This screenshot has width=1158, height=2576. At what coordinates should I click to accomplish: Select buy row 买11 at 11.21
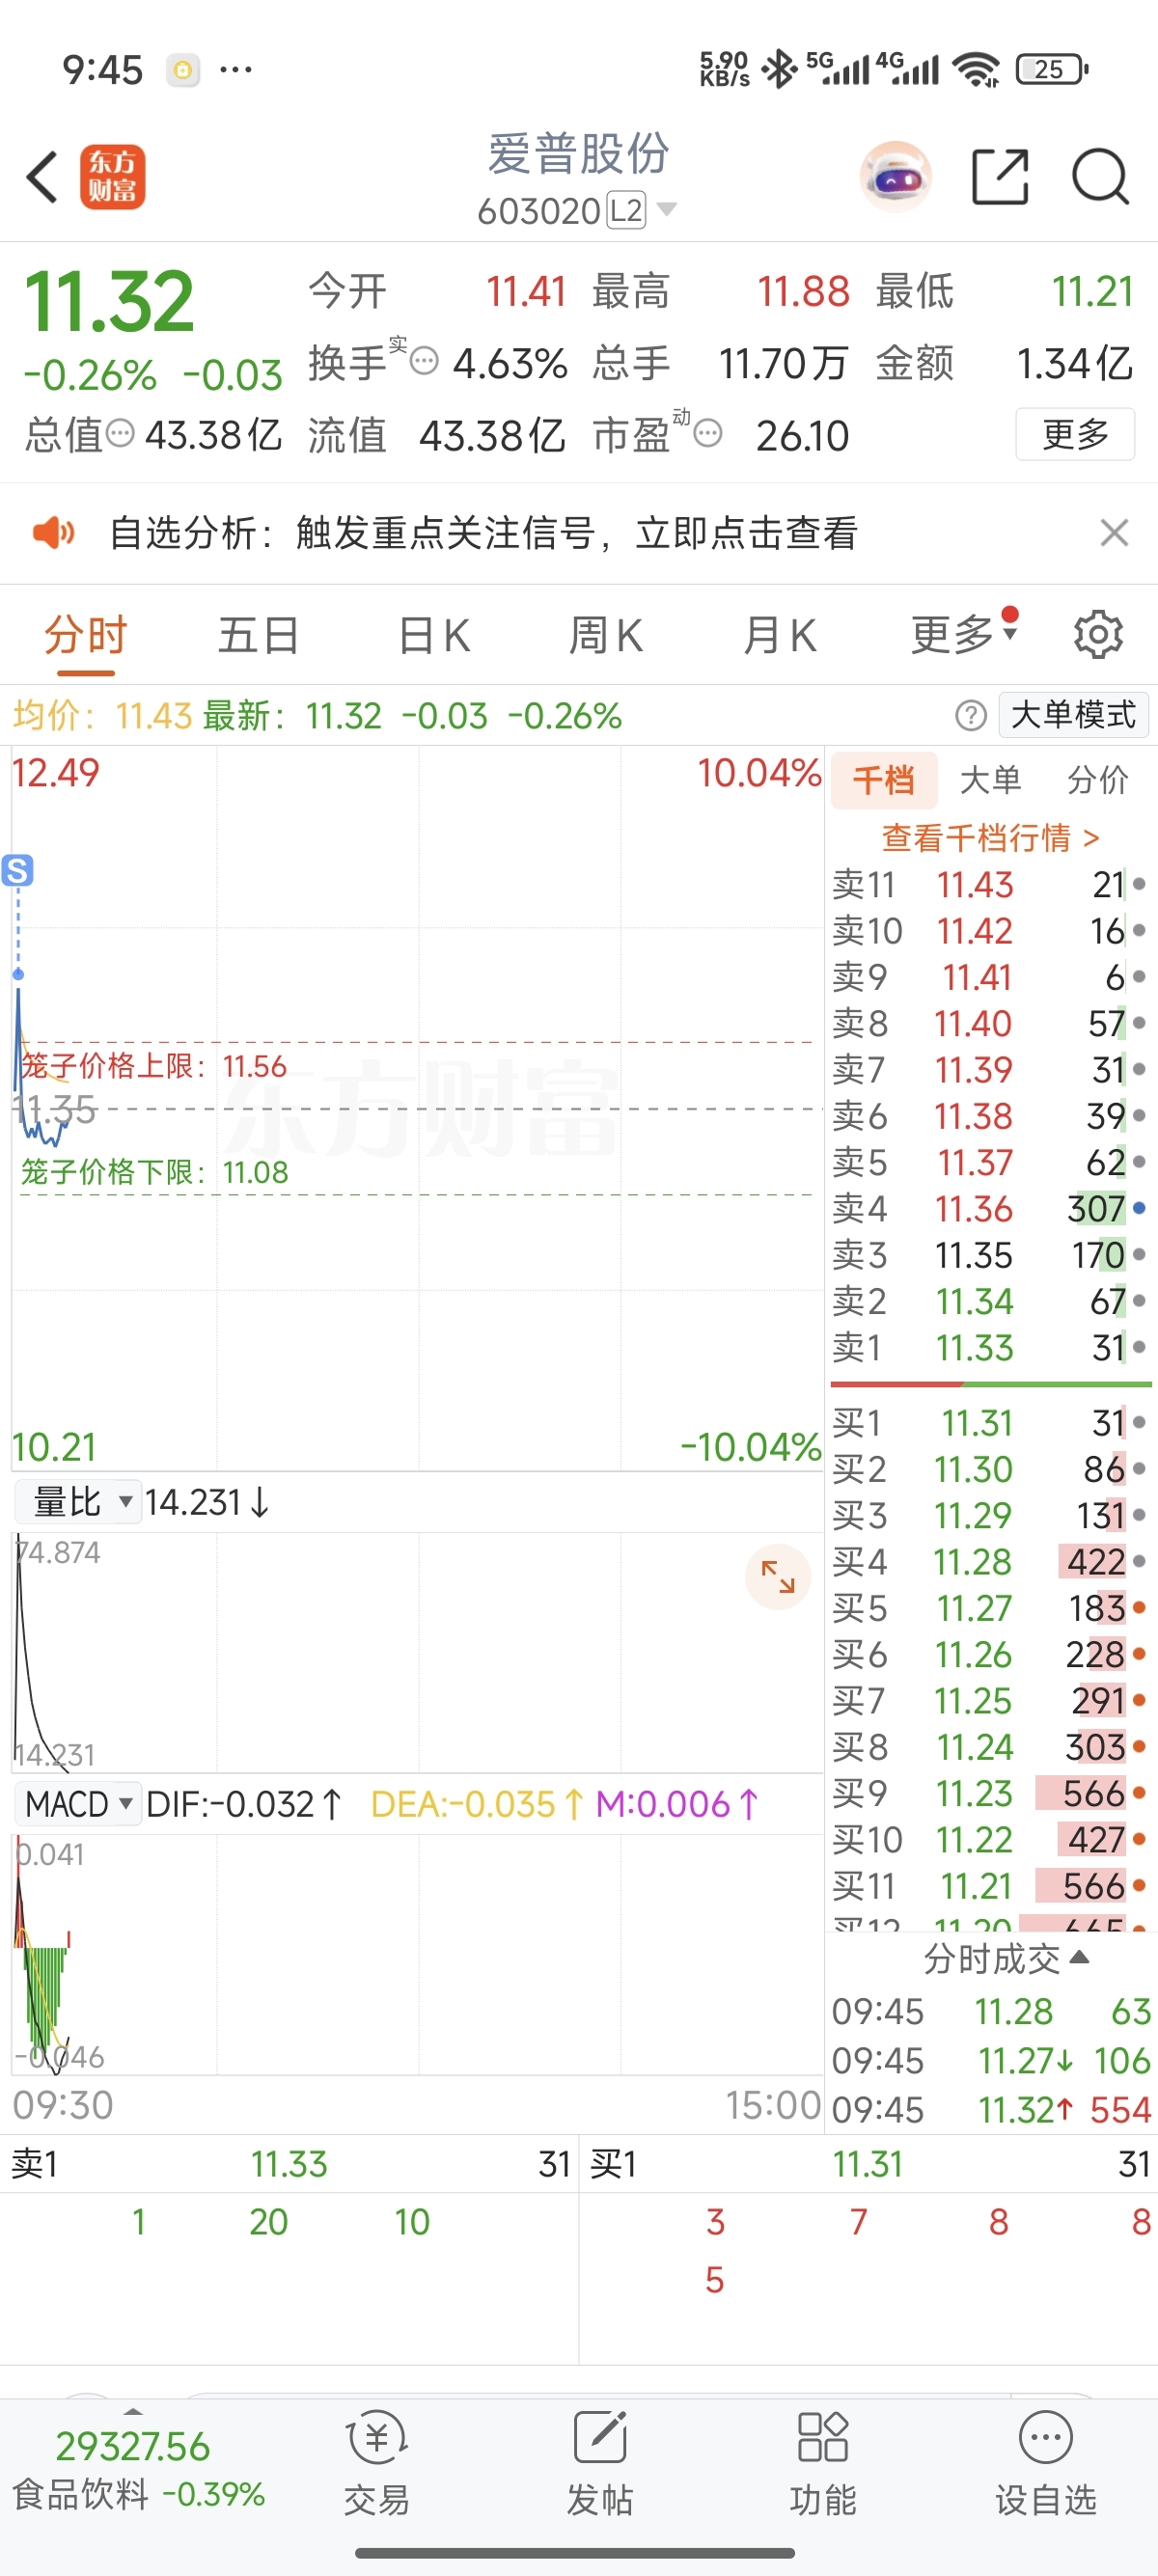tap(990, 1886)
